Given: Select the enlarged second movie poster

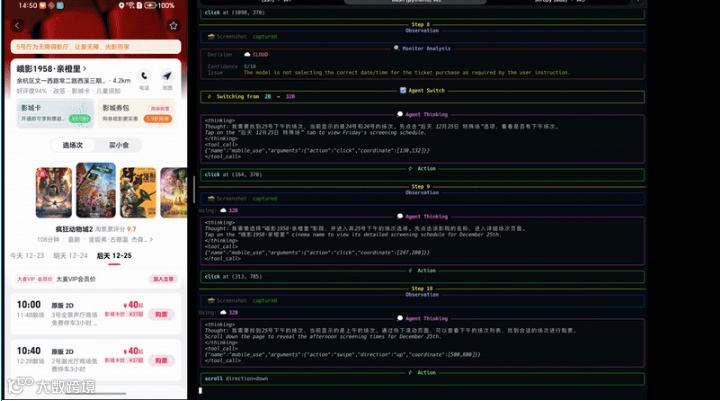Looking at the screenshot, I should tap(96, 190).
